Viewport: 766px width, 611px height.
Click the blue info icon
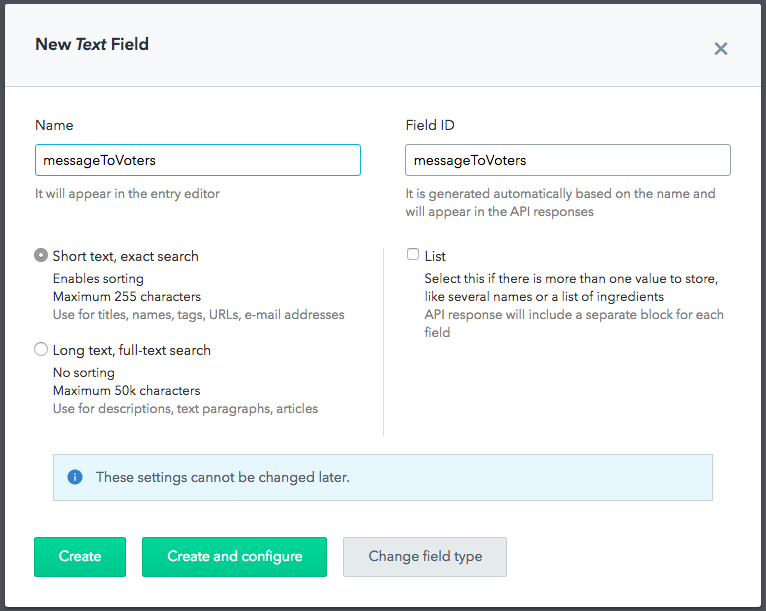tap(75, 477)
